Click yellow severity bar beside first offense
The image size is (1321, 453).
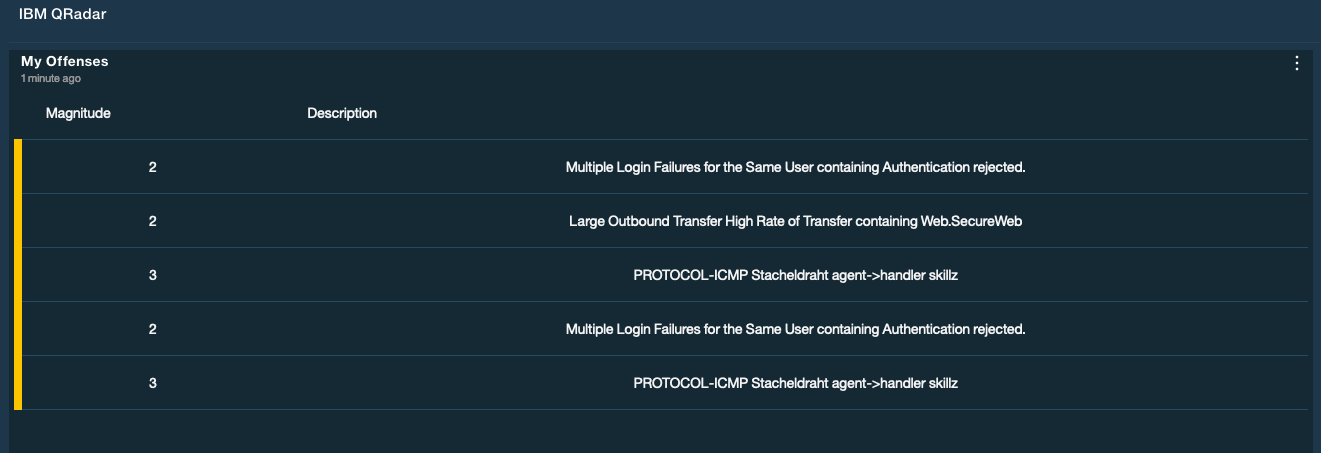click(x=18, y=167)
